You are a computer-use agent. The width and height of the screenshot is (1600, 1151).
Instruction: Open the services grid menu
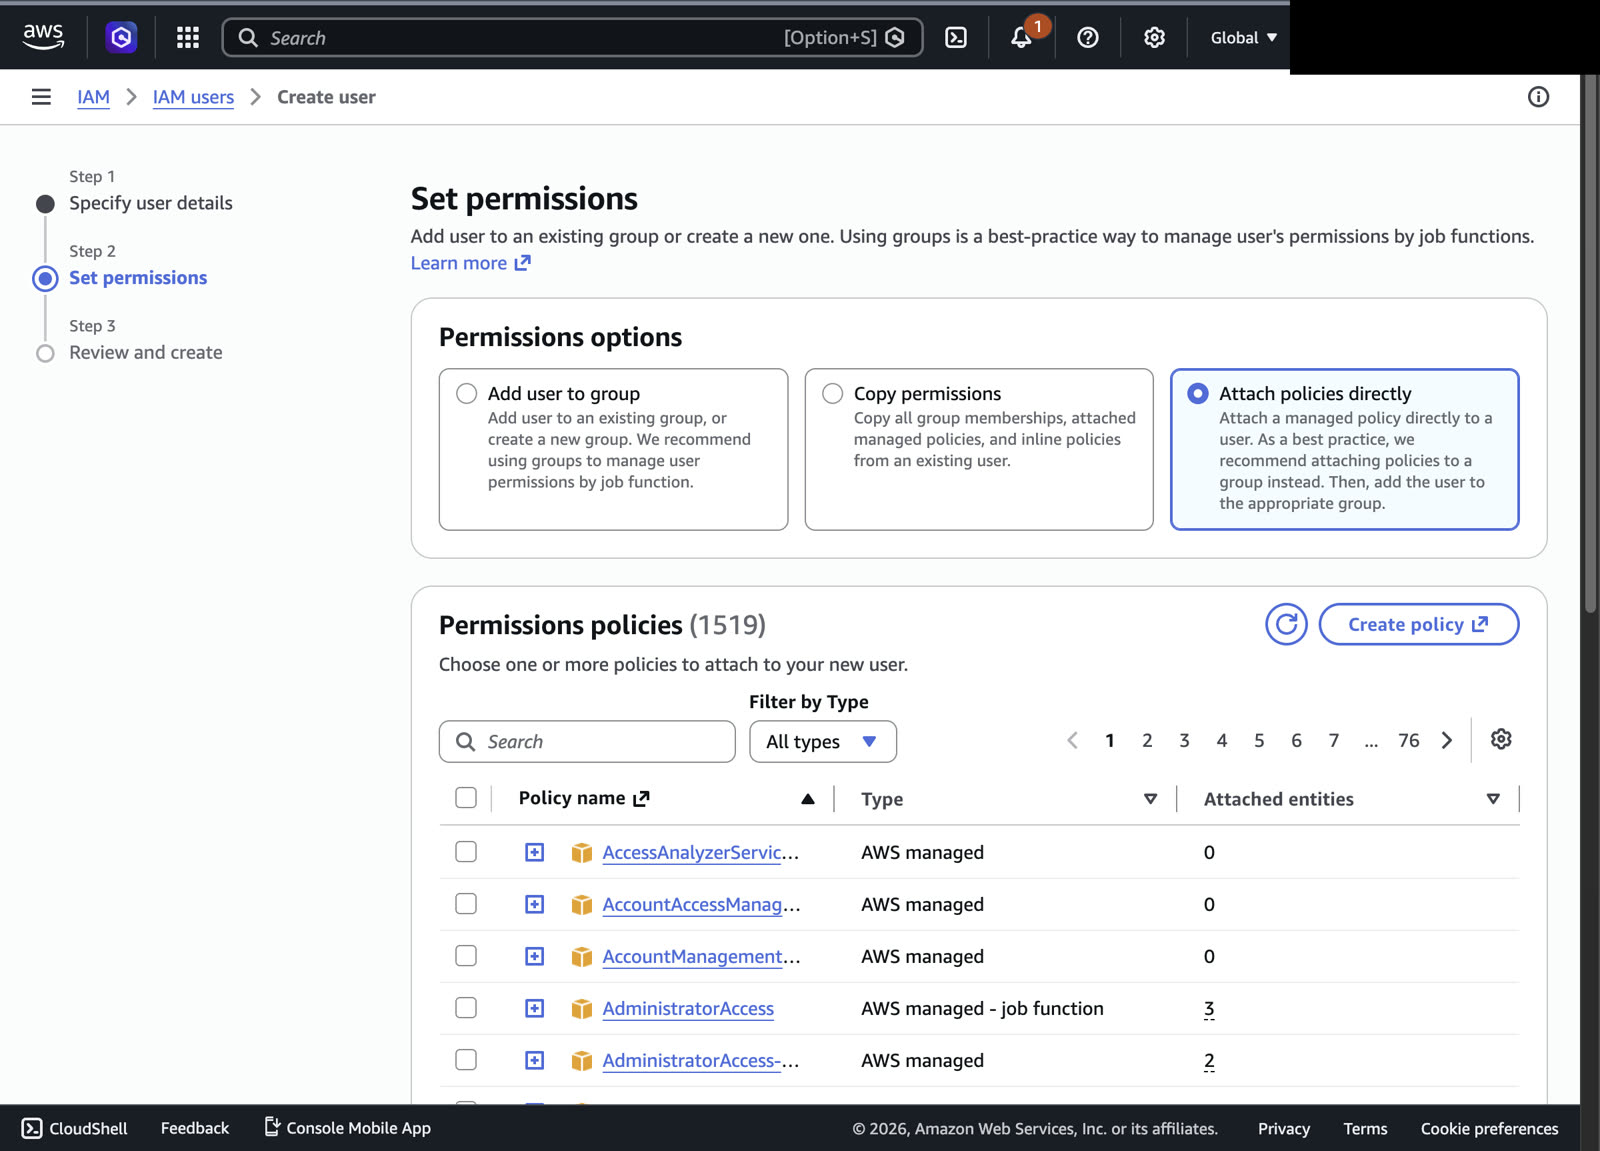(x=188, y=37)
